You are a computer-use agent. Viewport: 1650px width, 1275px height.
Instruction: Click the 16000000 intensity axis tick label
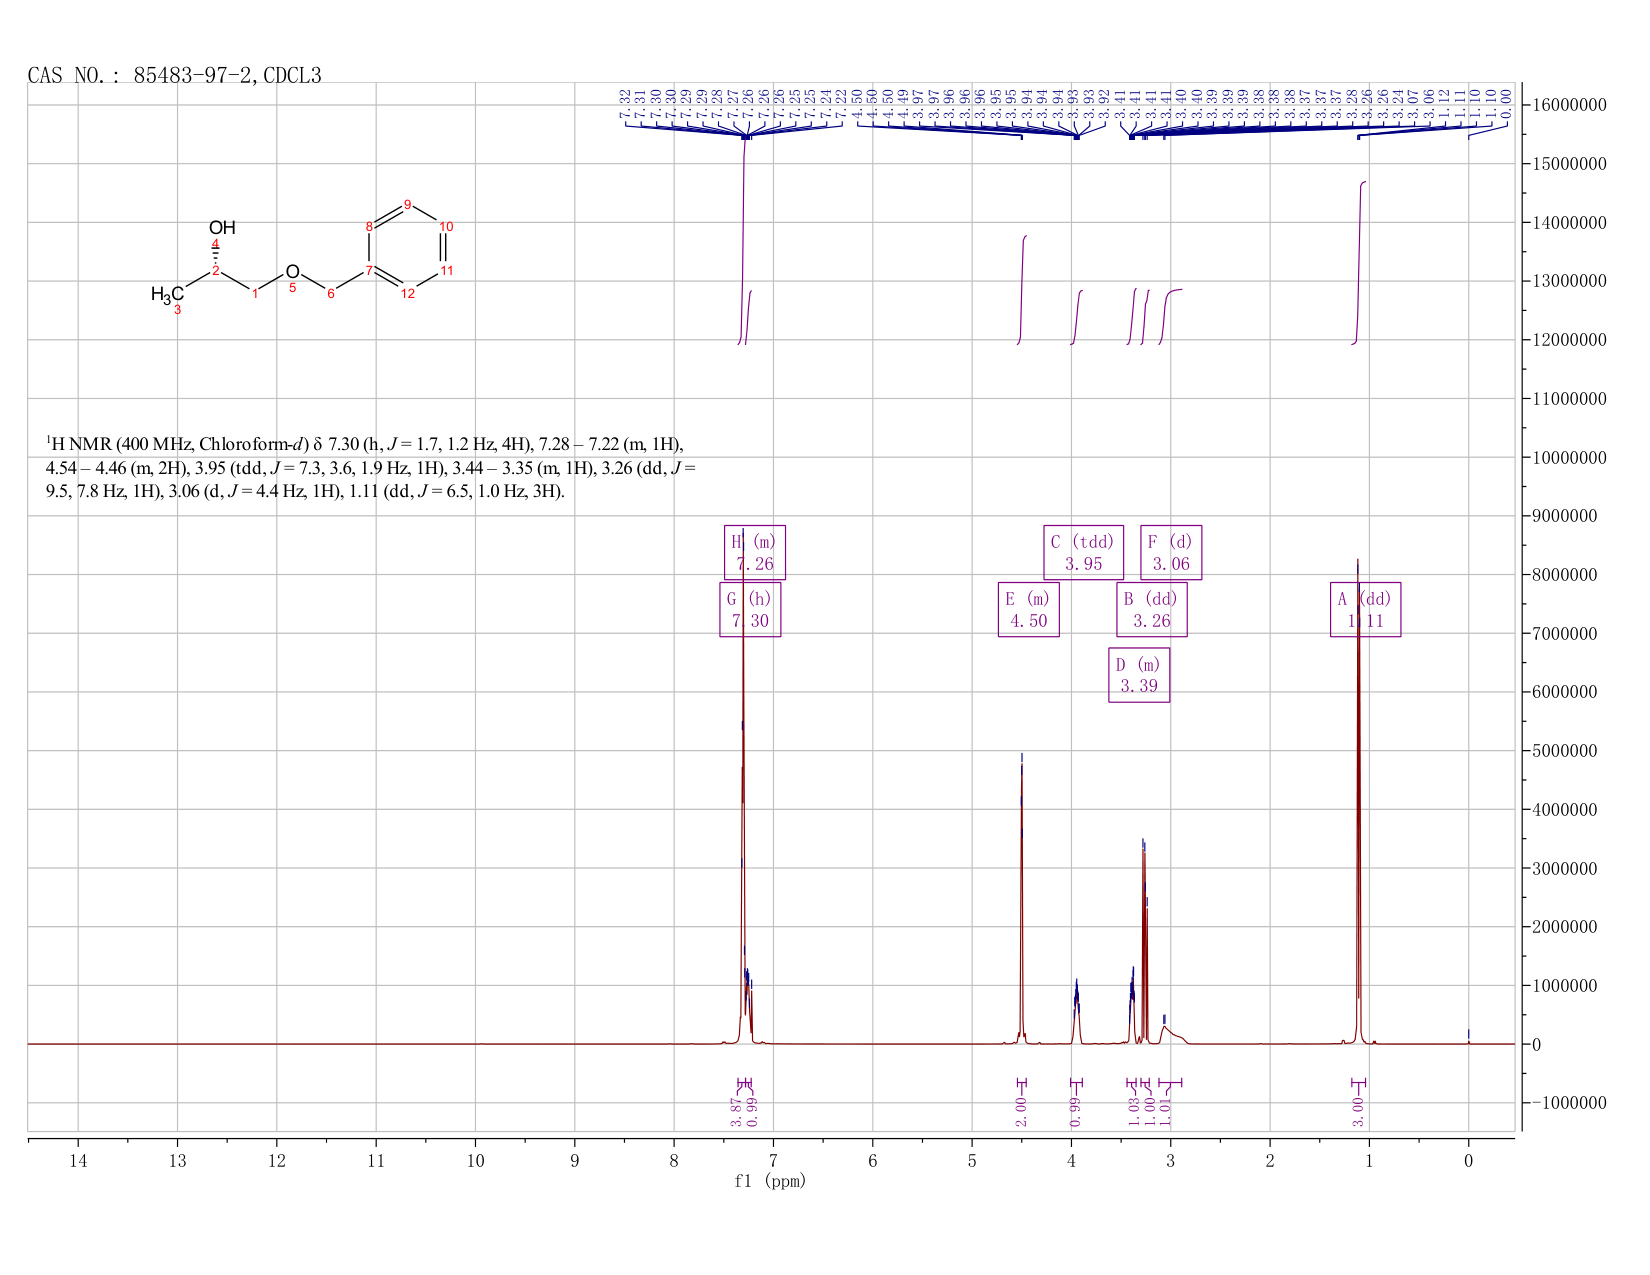(1569, 105)
